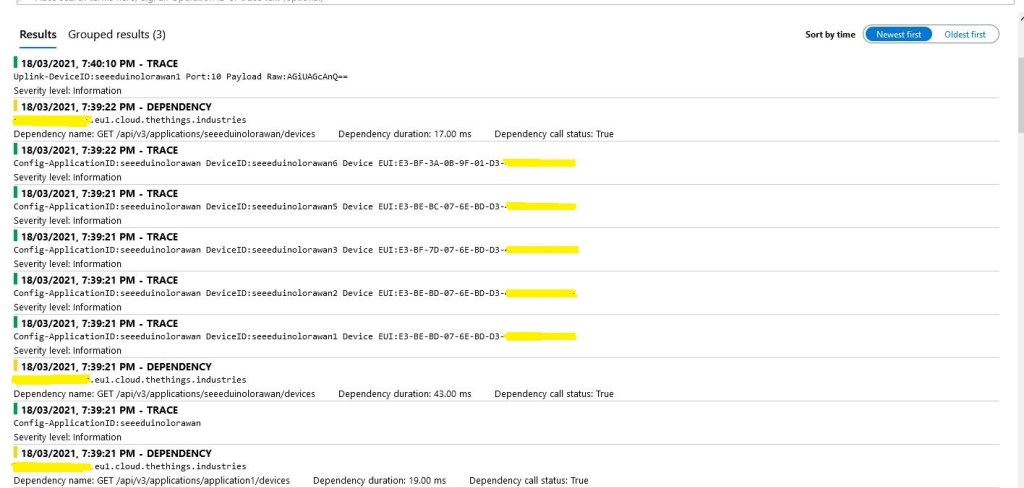
Task: Click the vertical scrollbar on the right
Action: tap(1017, 100)
